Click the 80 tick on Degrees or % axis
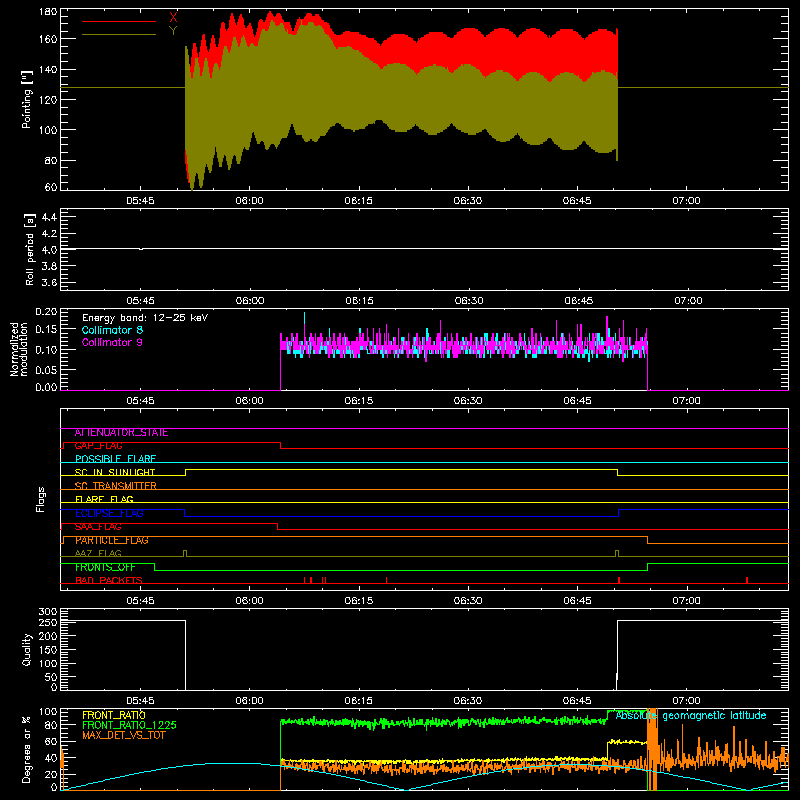The image size is (800, 800). (x=51, y=725)
